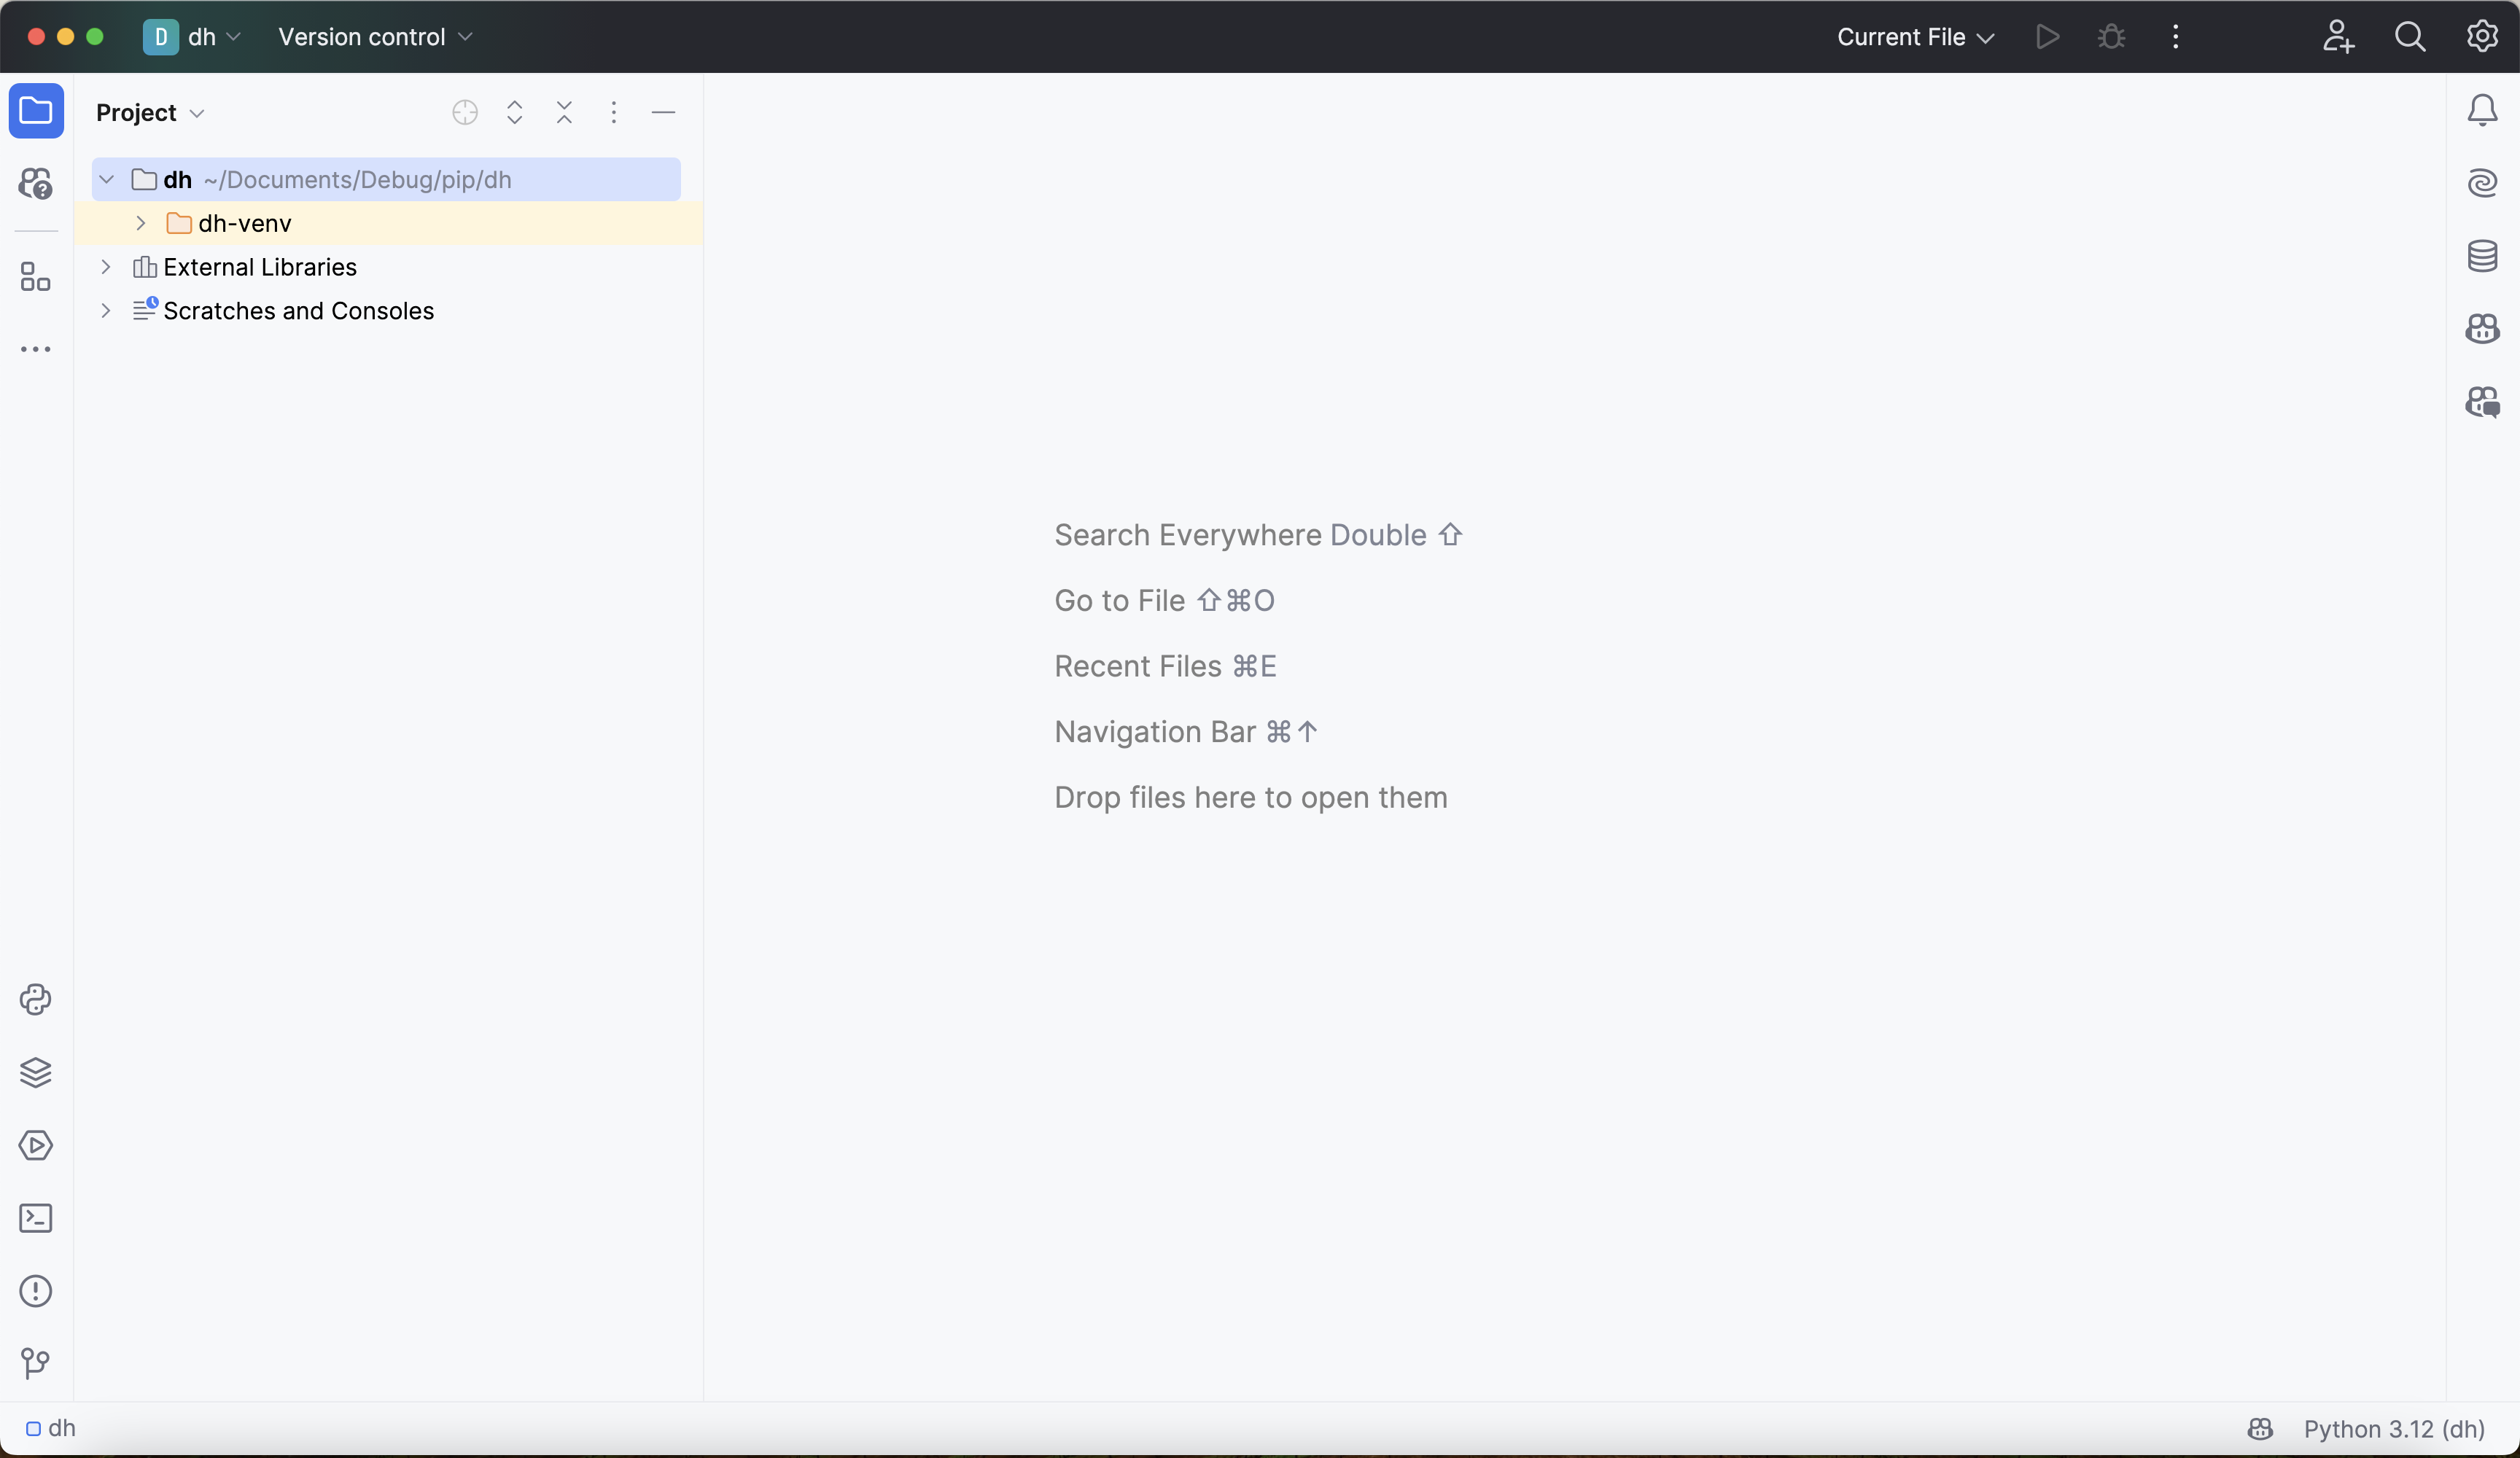Open the Terminal tool window
The height and width of the screenshot is (1458, 2520).
pos(36,1218)
